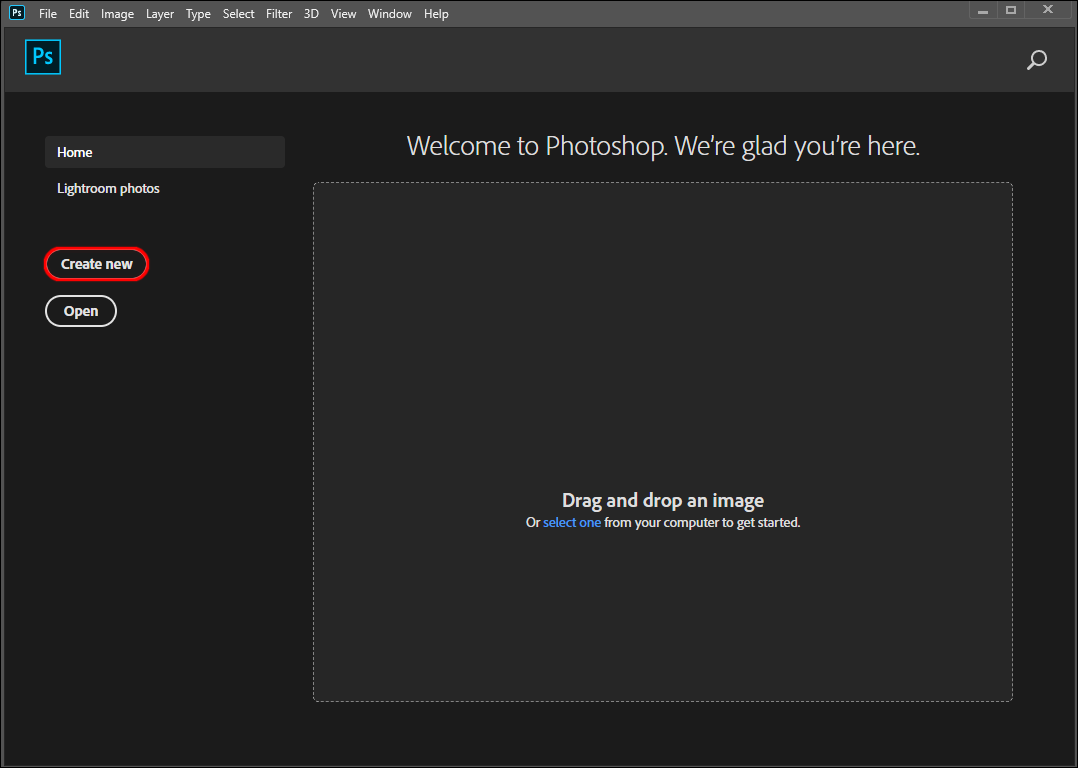The image size is (1078, 768).
Task: Maximize the Photoshop window
Action: pyautogui.click(x=1011, y=10)
